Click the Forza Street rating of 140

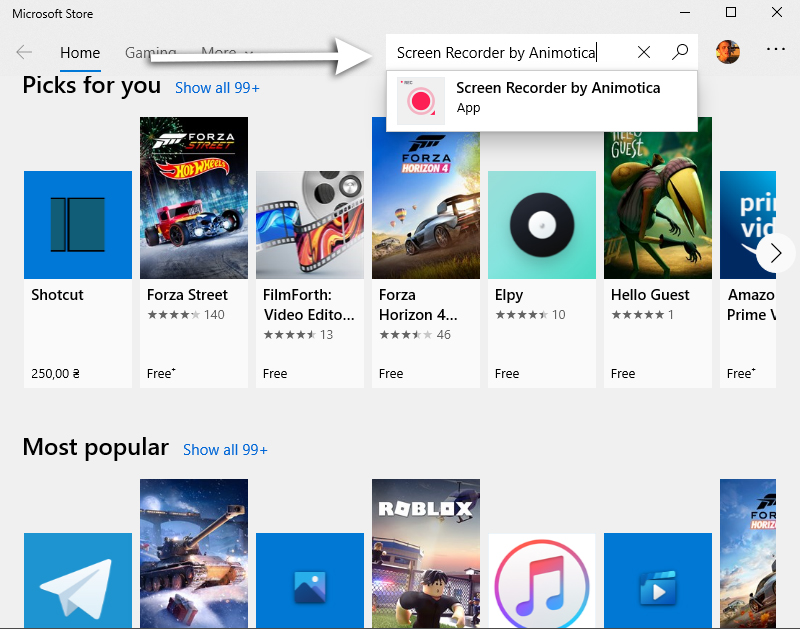186,315
